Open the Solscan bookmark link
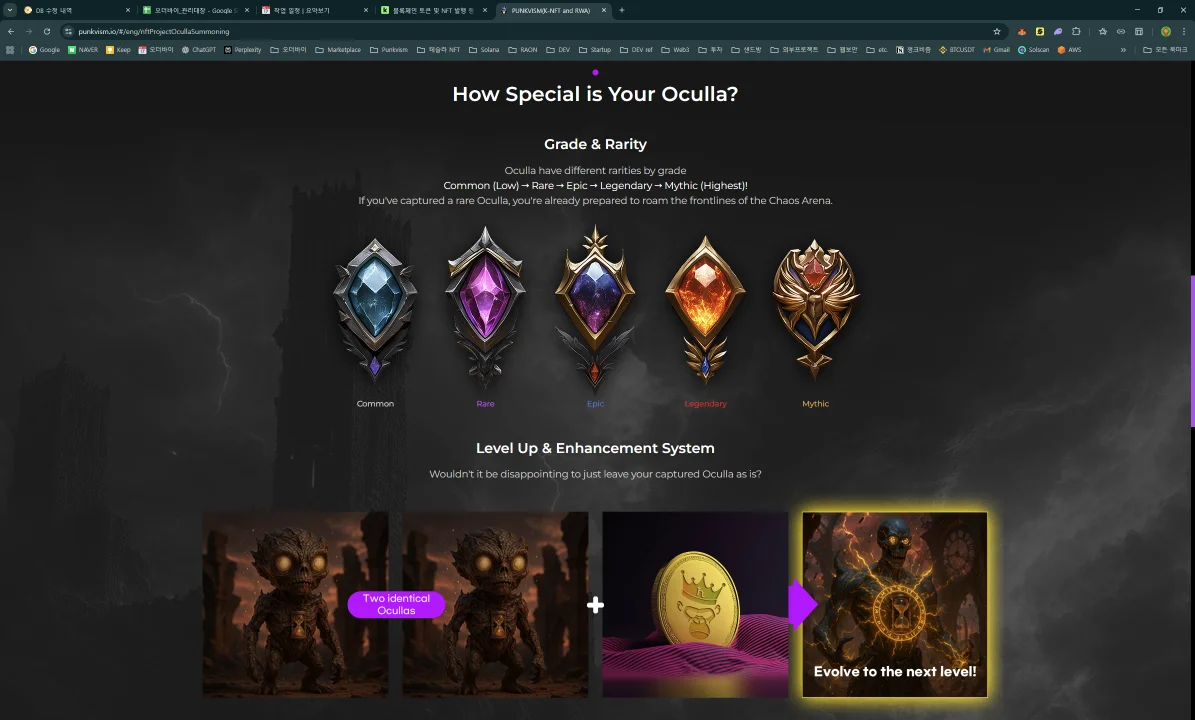 [1033, 50]
